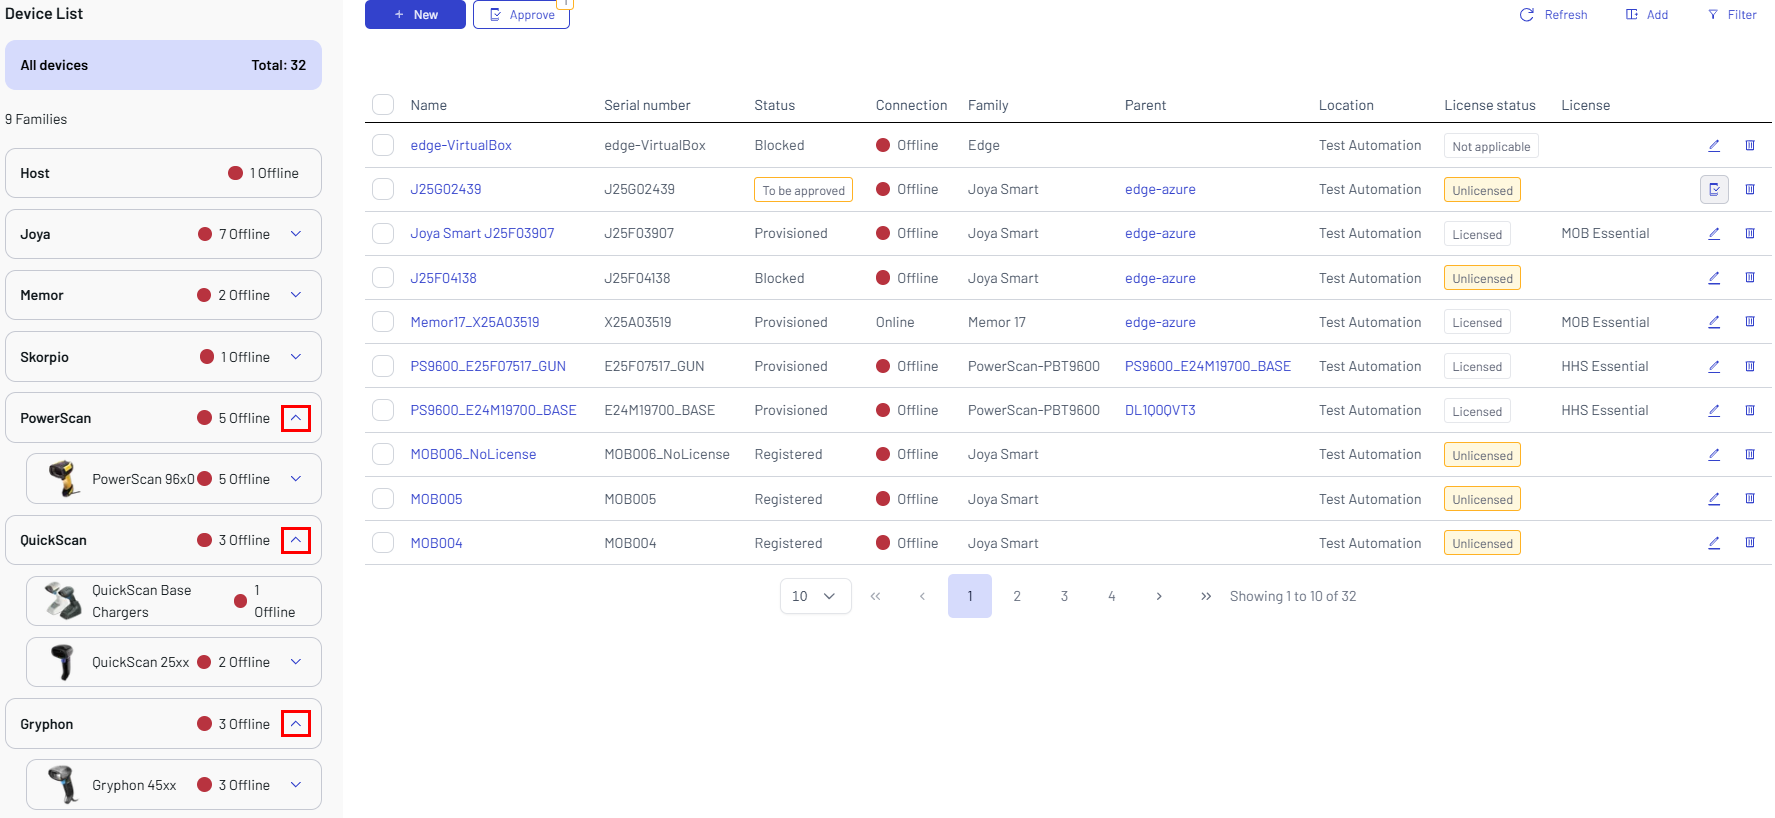Edit the edge-VirtualBox device row
The height and width of the screenshot is (818, 1775).
(1713, 145)
